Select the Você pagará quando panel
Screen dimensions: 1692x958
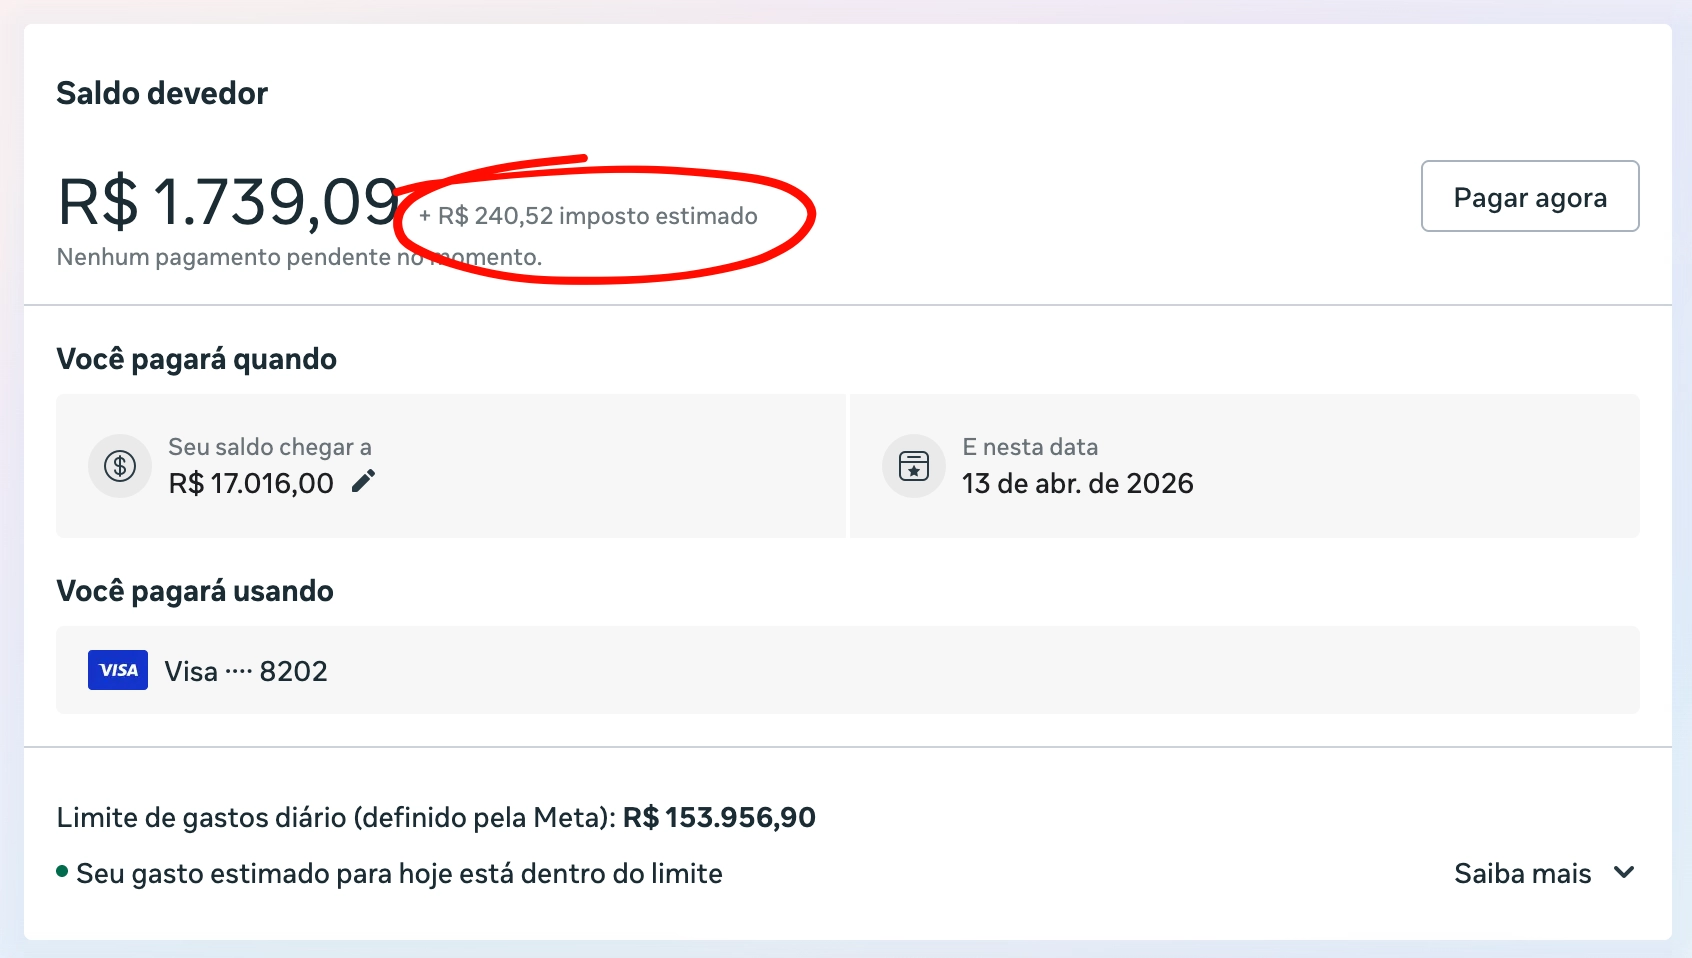tap(450, 466)
